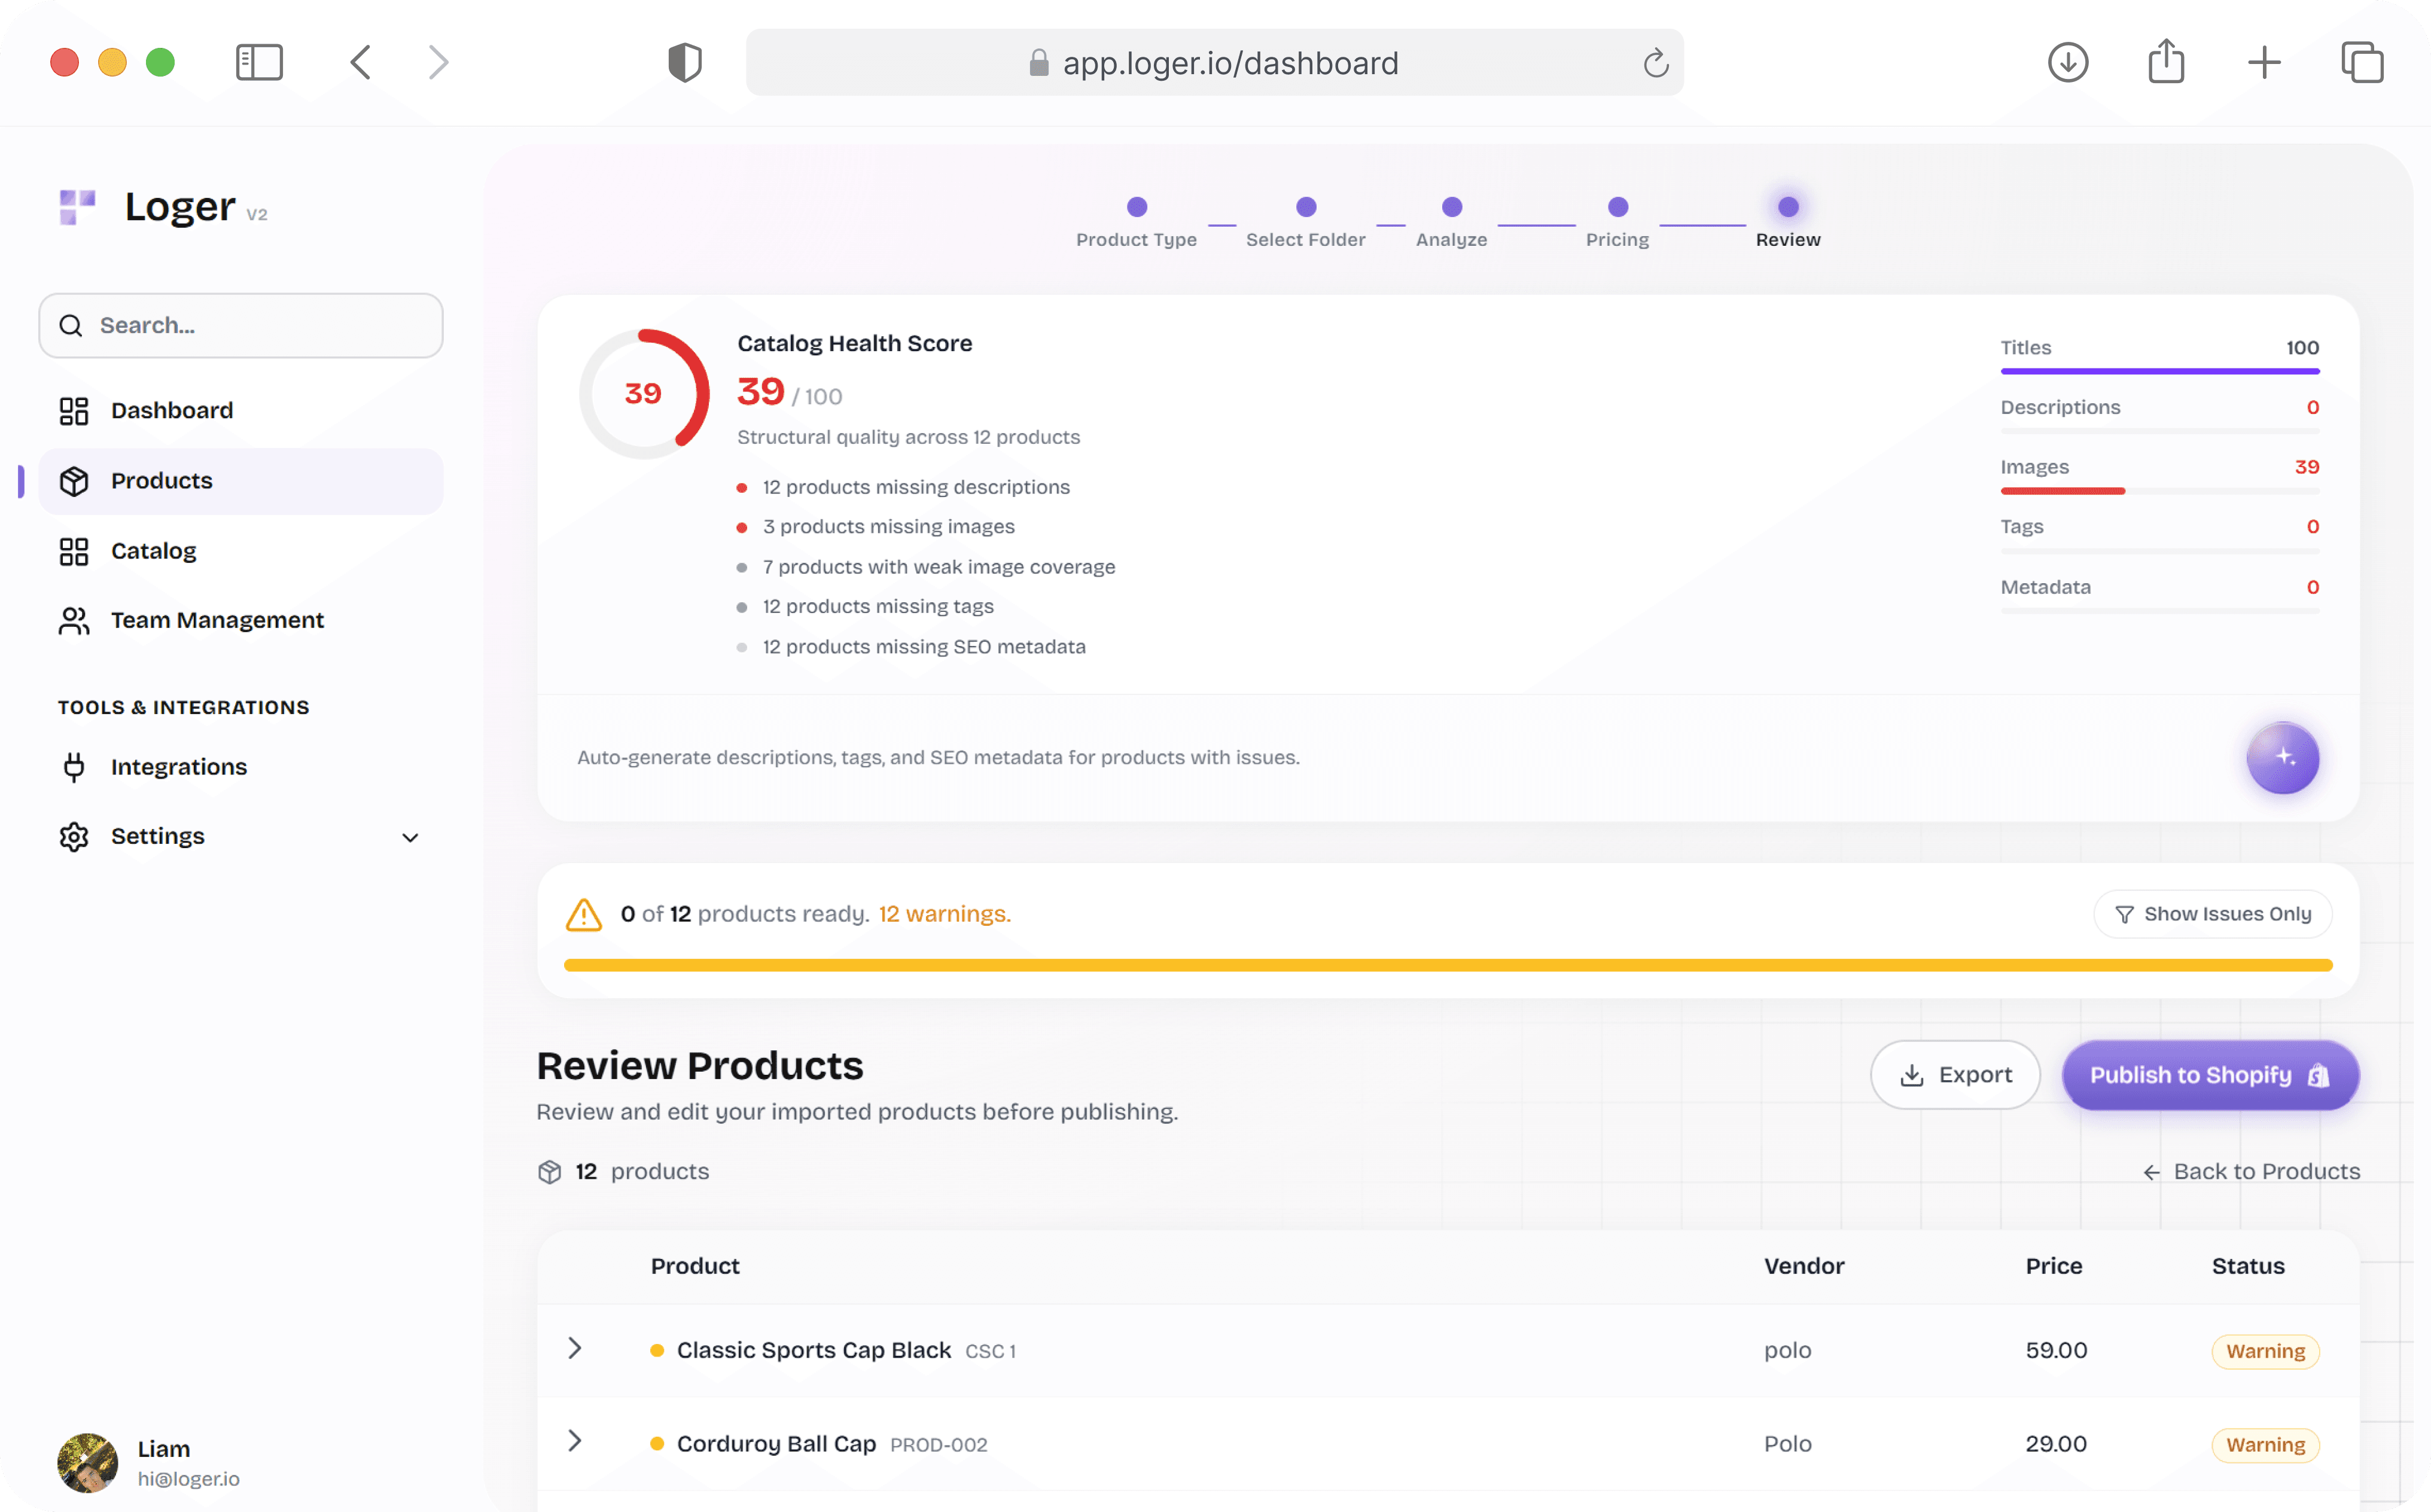Select the Products box icon in sidebar
Screen dimensions: 2431x1512
pyautogui.click(x=74, y=480)
